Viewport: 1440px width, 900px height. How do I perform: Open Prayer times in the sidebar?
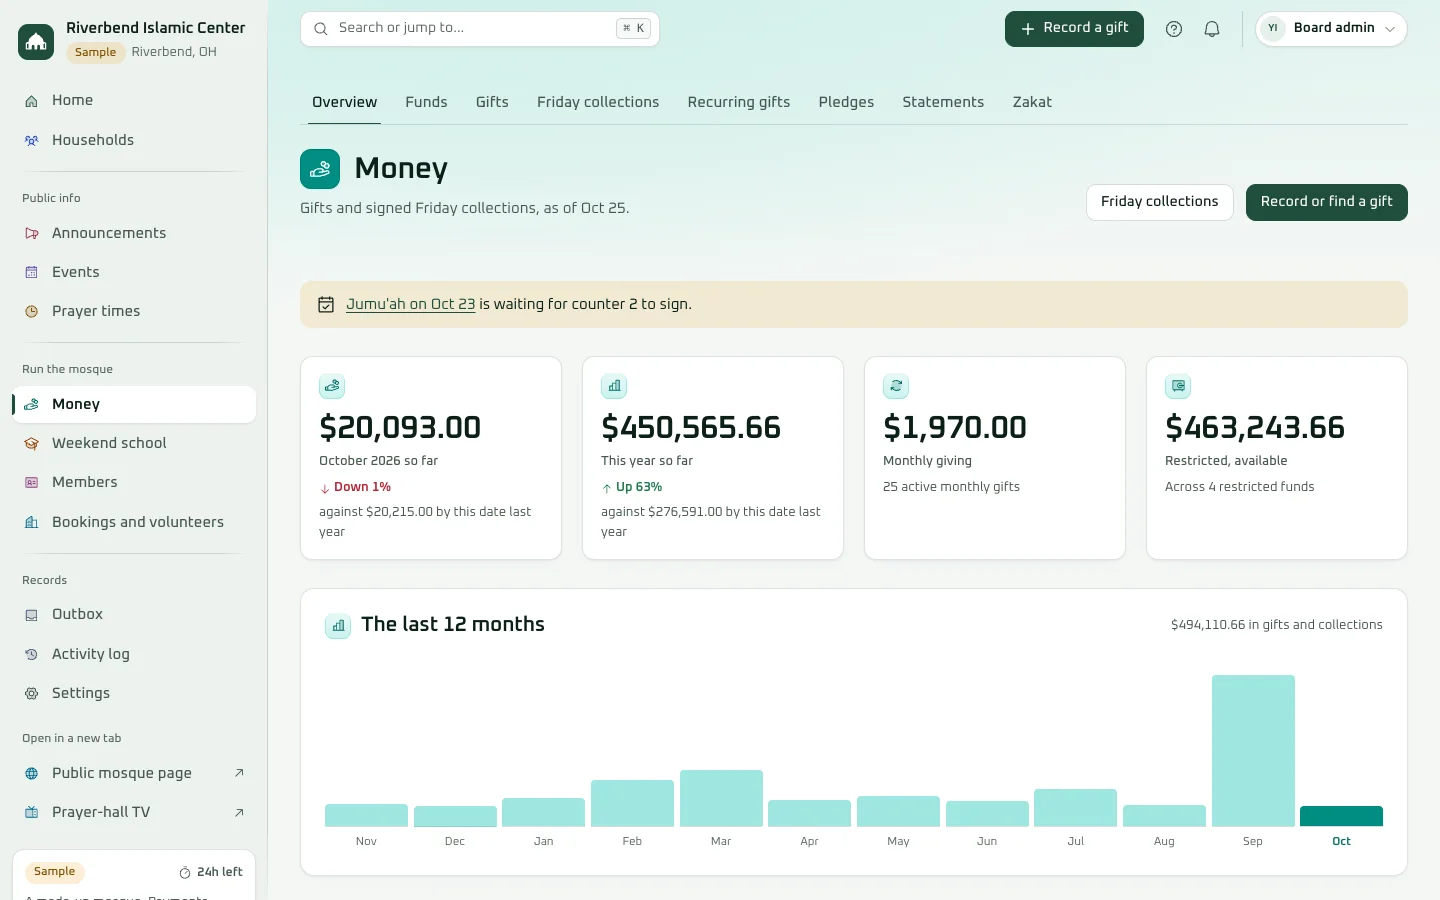tap(134, 311)
